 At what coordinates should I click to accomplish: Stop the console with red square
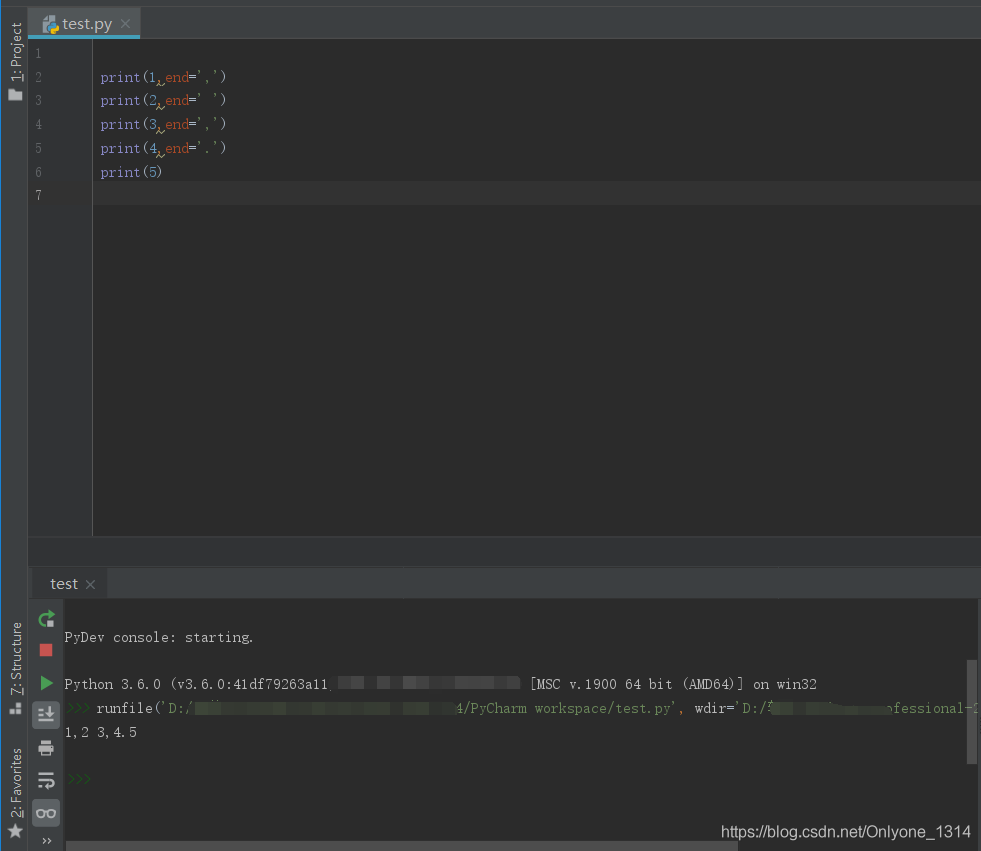46,650
